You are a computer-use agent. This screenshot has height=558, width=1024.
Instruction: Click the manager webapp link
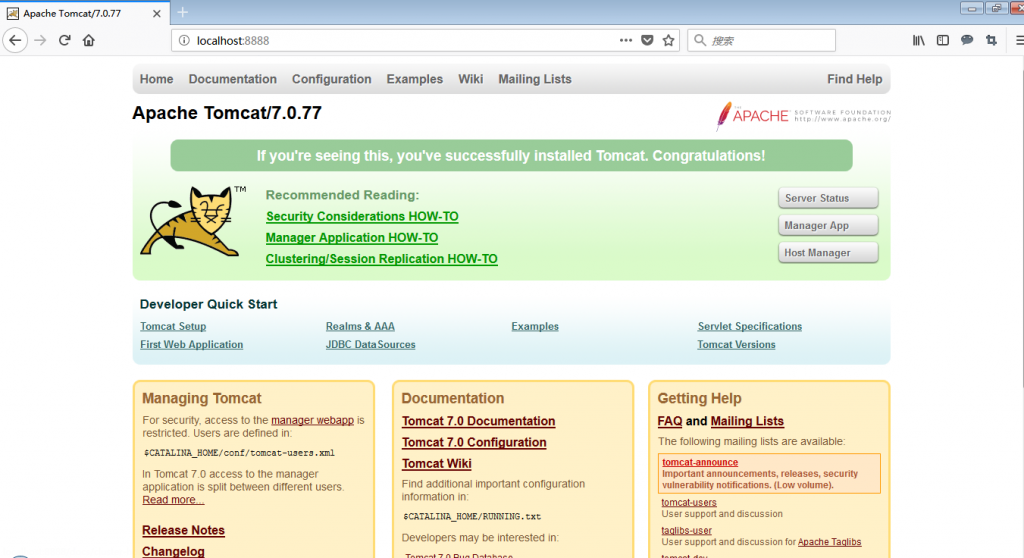pos(312,420)
